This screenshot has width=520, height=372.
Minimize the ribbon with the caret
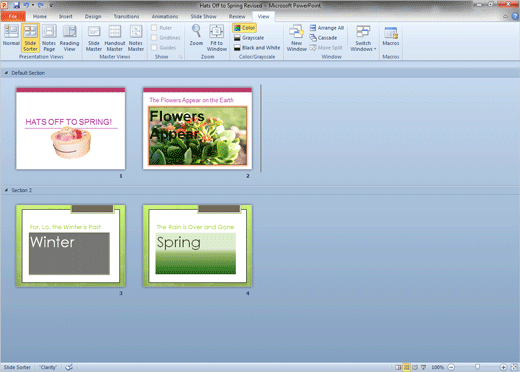tap(506, 16)
